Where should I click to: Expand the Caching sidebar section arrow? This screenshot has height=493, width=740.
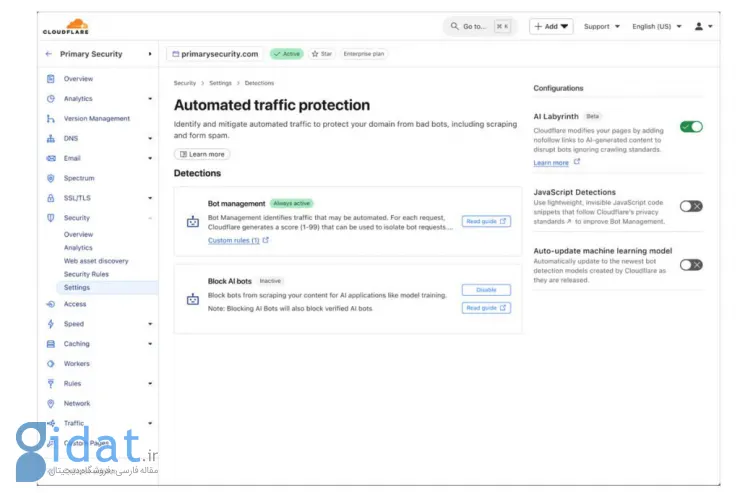point(150,344)
